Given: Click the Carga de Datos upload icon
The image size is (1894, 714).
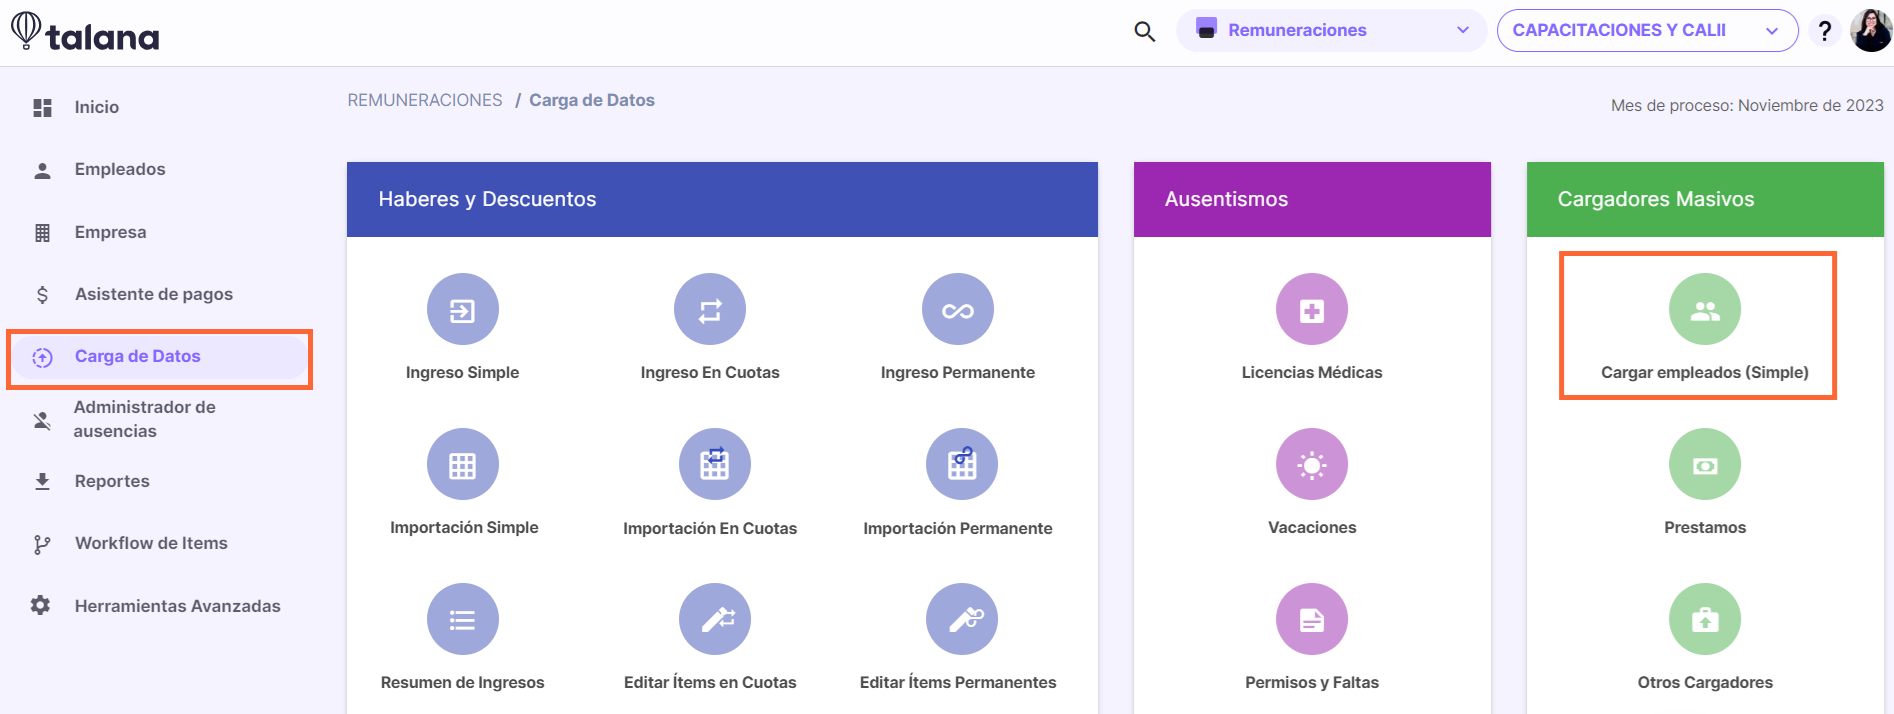Looking at the screenshot, I should tap(42, 357).
